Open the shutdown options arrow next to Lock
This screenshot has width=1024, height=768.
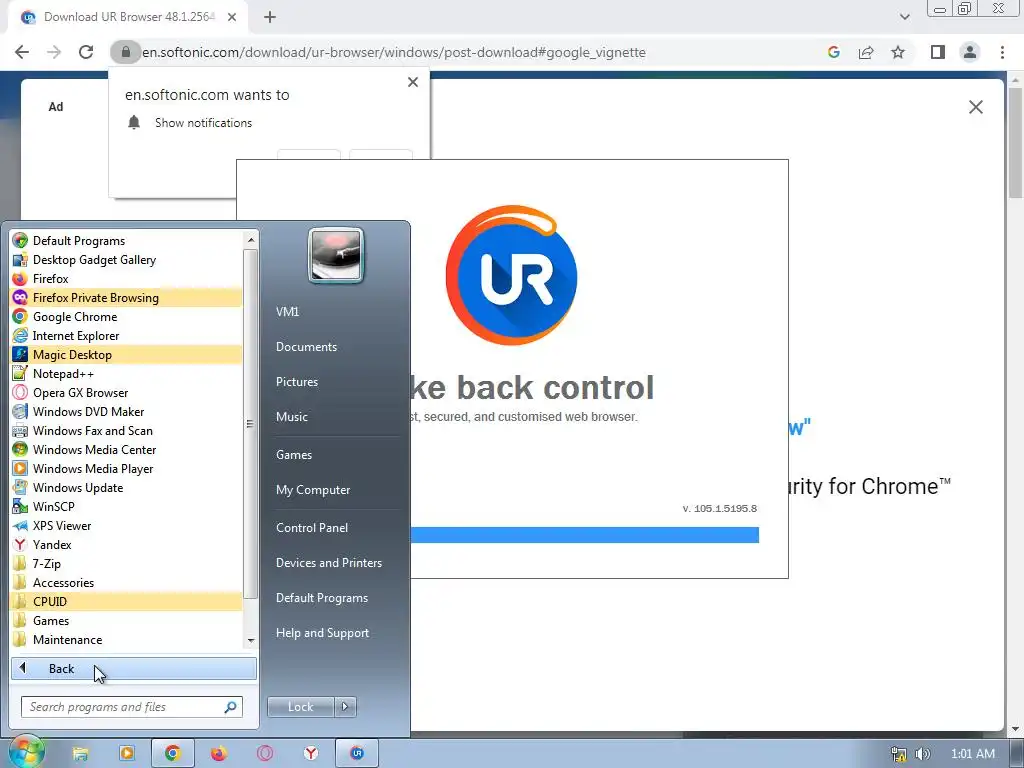pyautogui.click(x=345, y=707)
